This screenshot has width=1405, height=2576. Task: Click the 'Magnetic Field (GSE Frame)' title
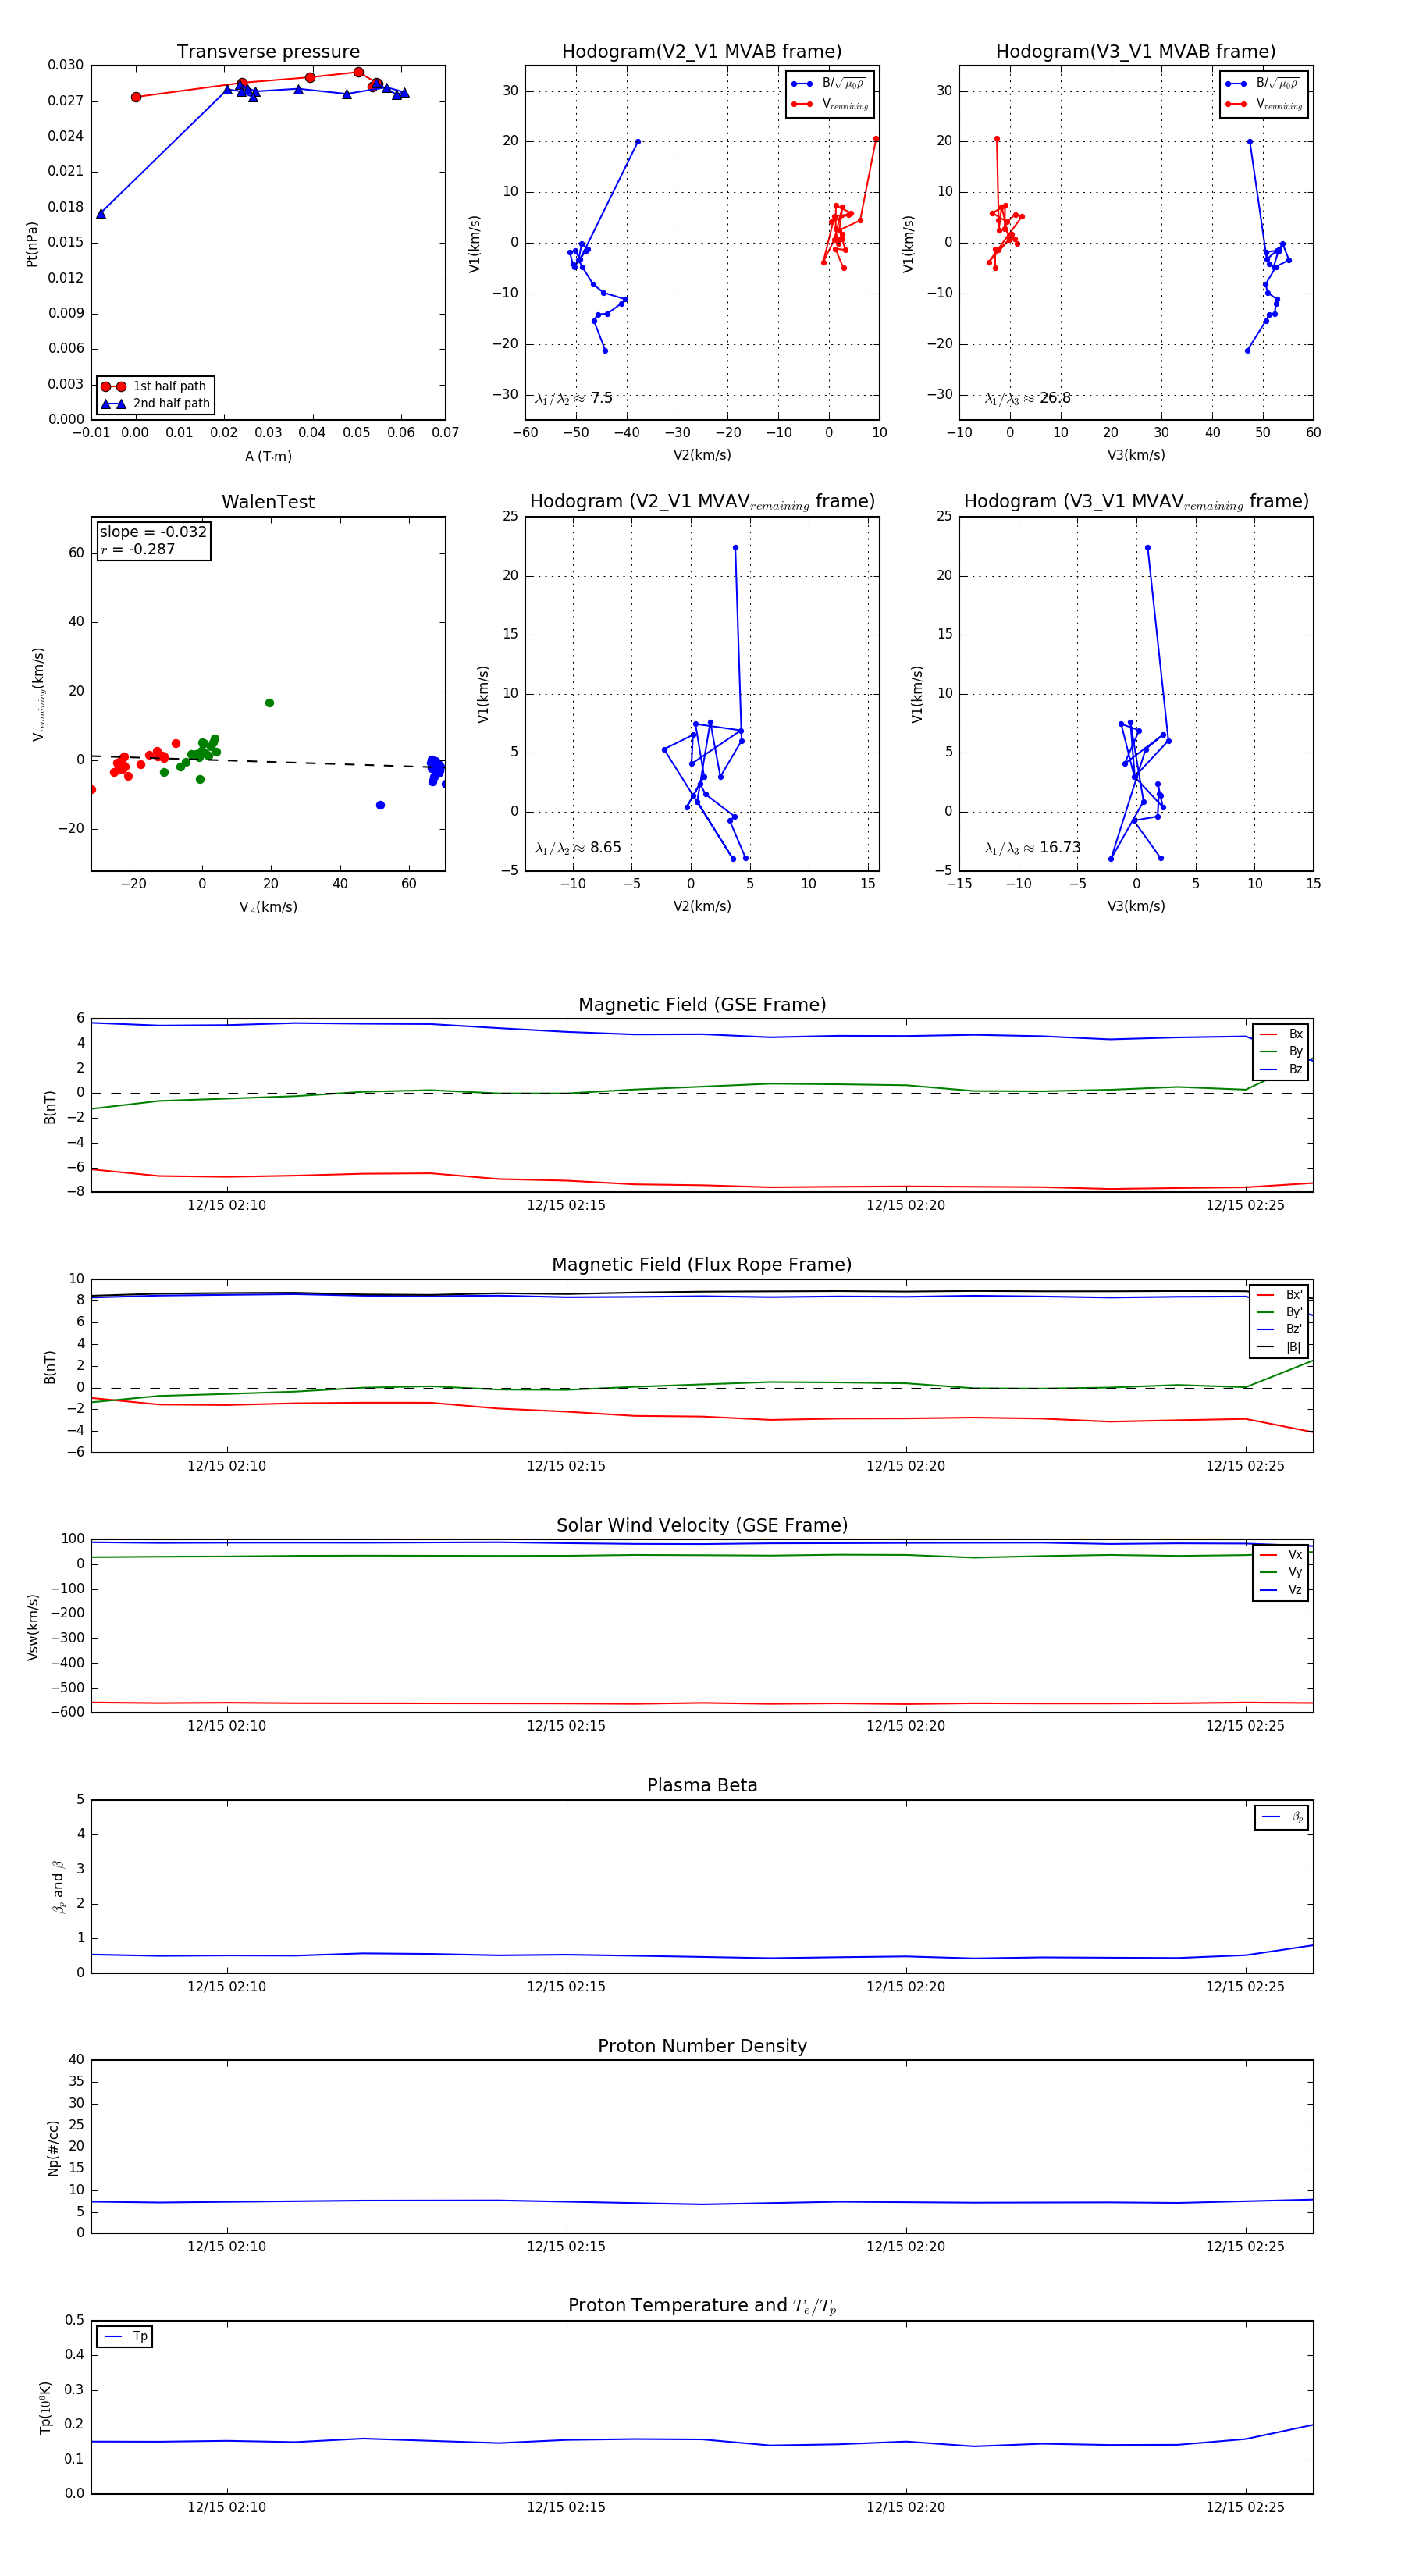click(702, 1005)
